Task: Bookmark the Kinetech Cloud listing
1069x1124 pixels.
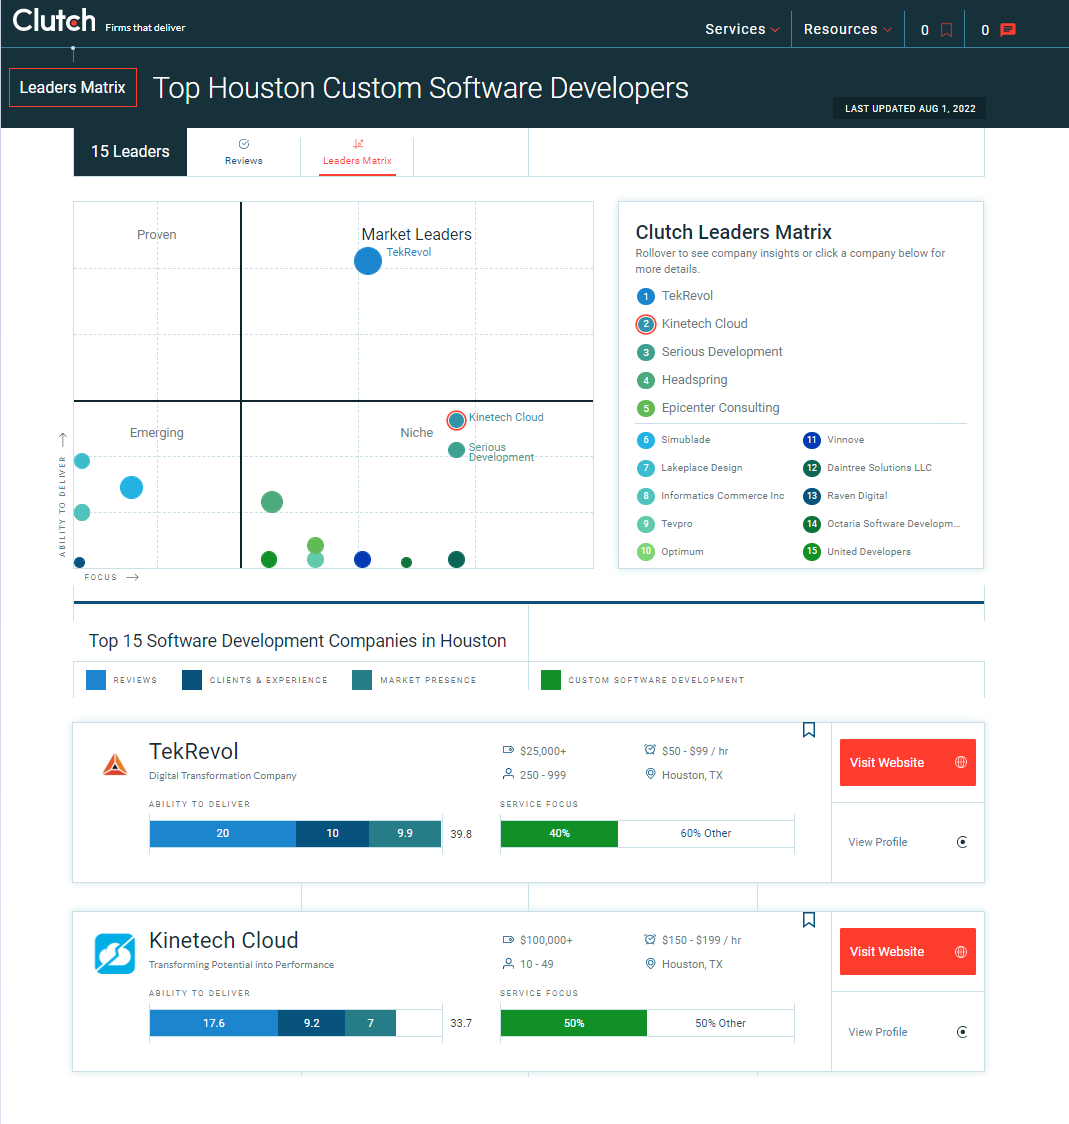Action: coord(809,920)
